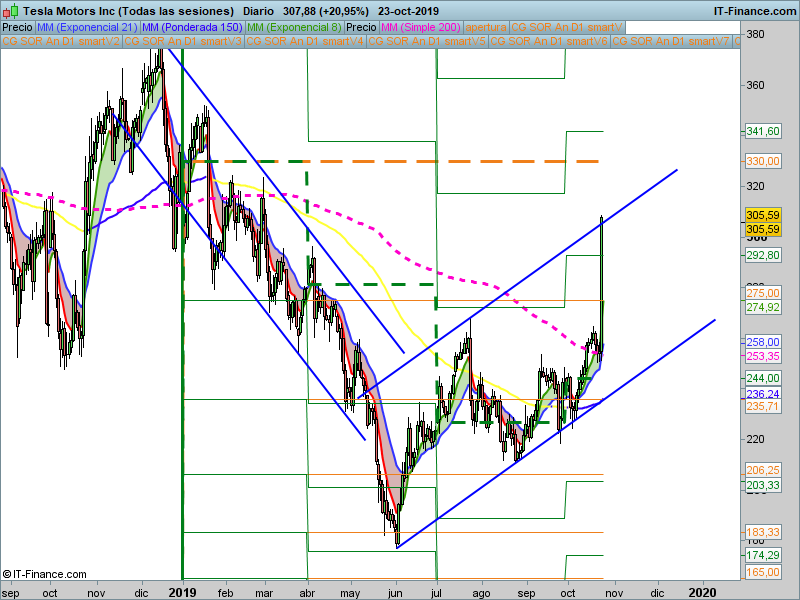Click the 244,00 green price tag
This screenshot has height=600, width=800.
pos(763,378)
